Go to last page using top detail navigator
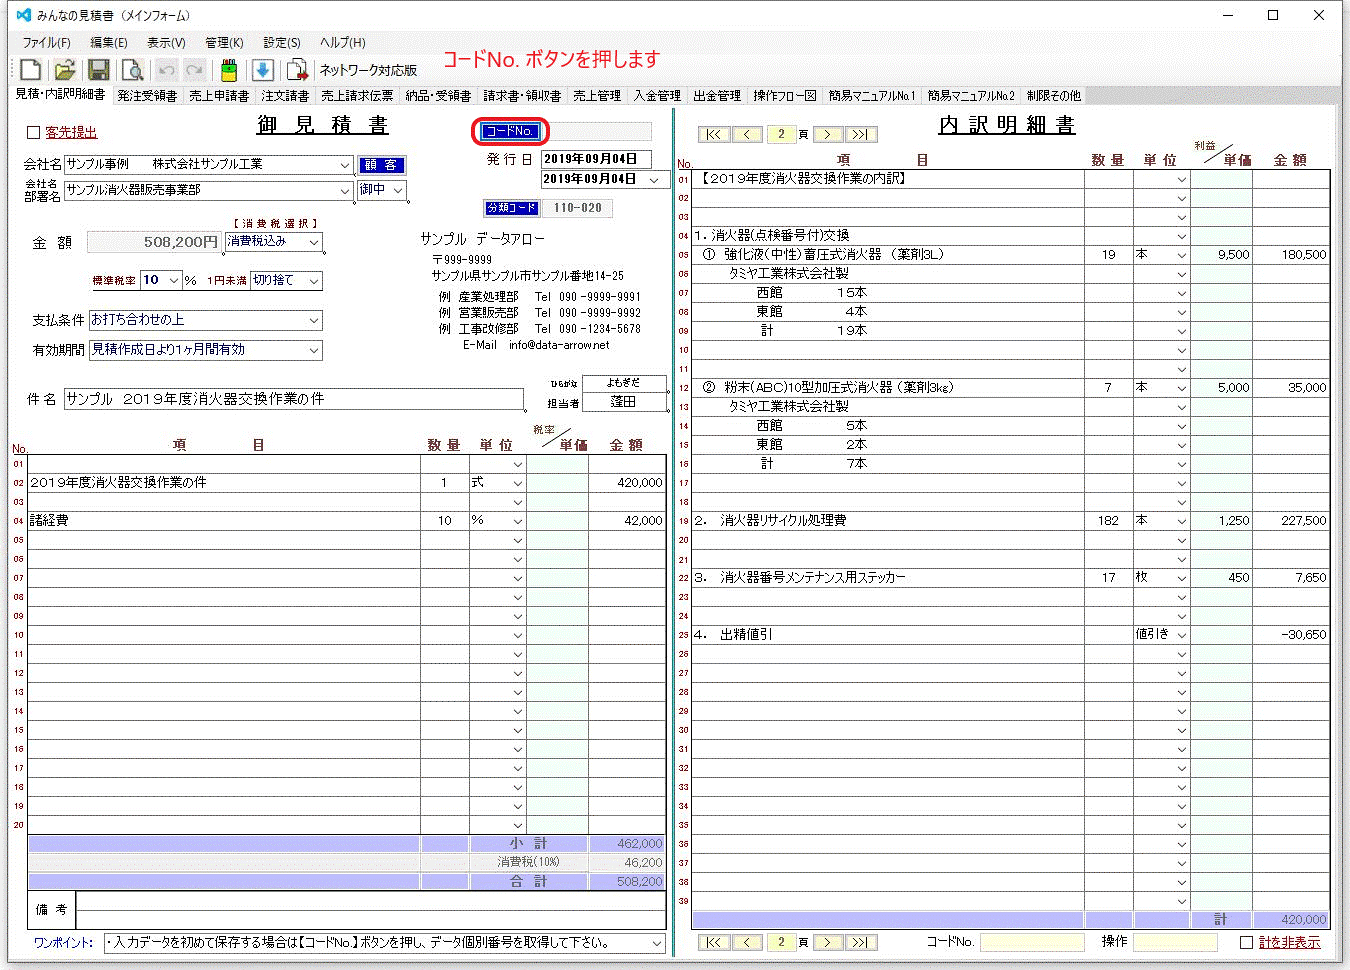1350x970 pixels. (861, 134)
